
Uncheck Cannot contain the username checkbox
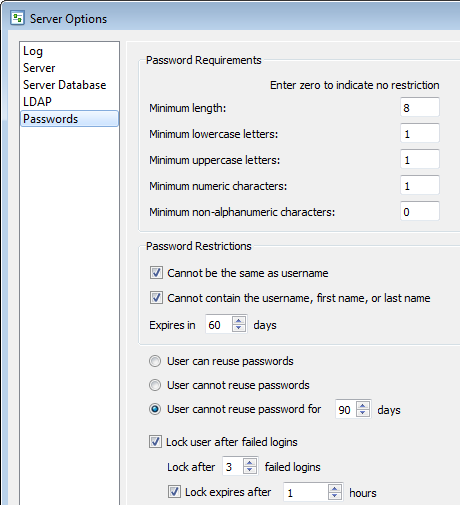156,297
